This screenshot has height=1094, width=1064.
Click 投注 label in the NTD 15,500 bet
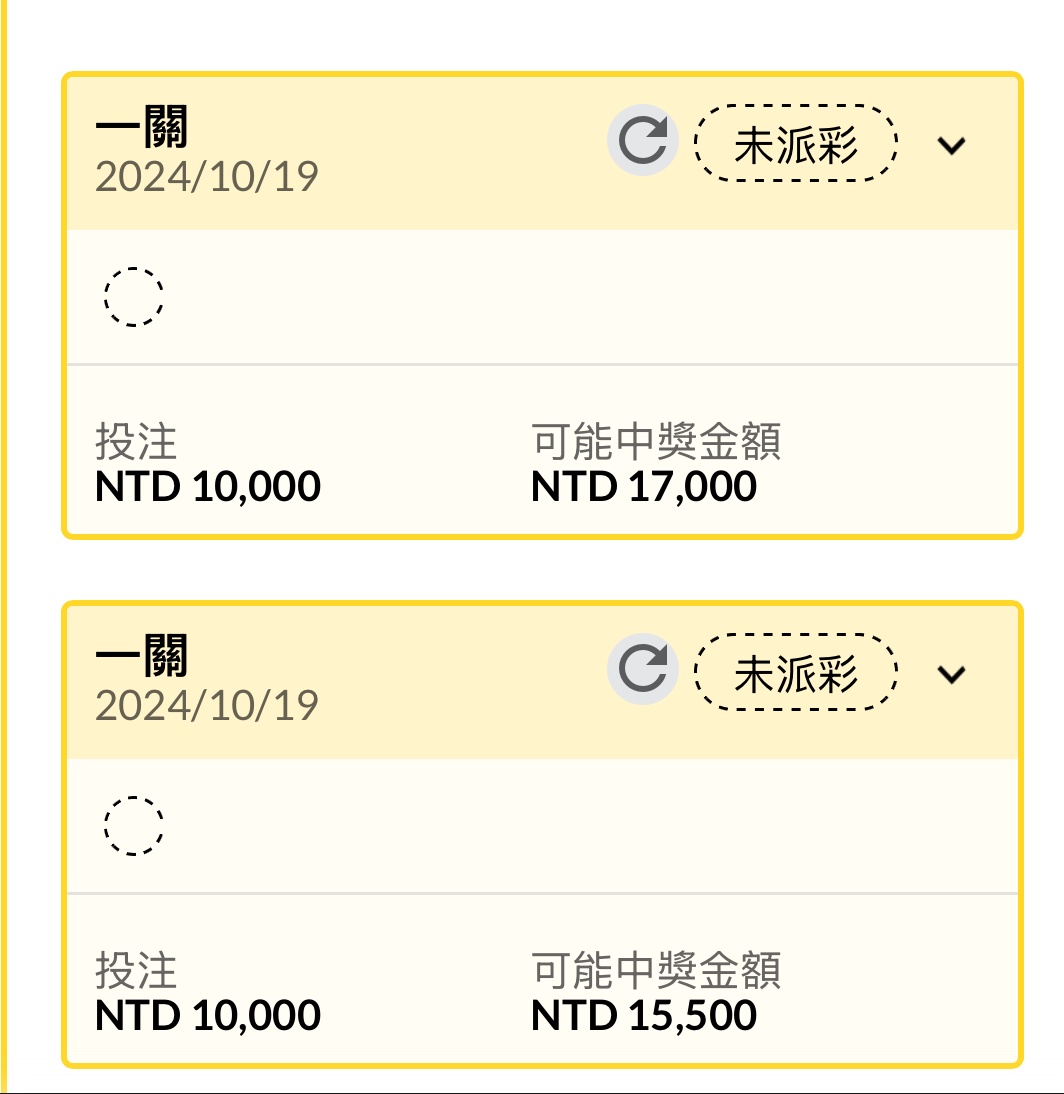point(136,970)
